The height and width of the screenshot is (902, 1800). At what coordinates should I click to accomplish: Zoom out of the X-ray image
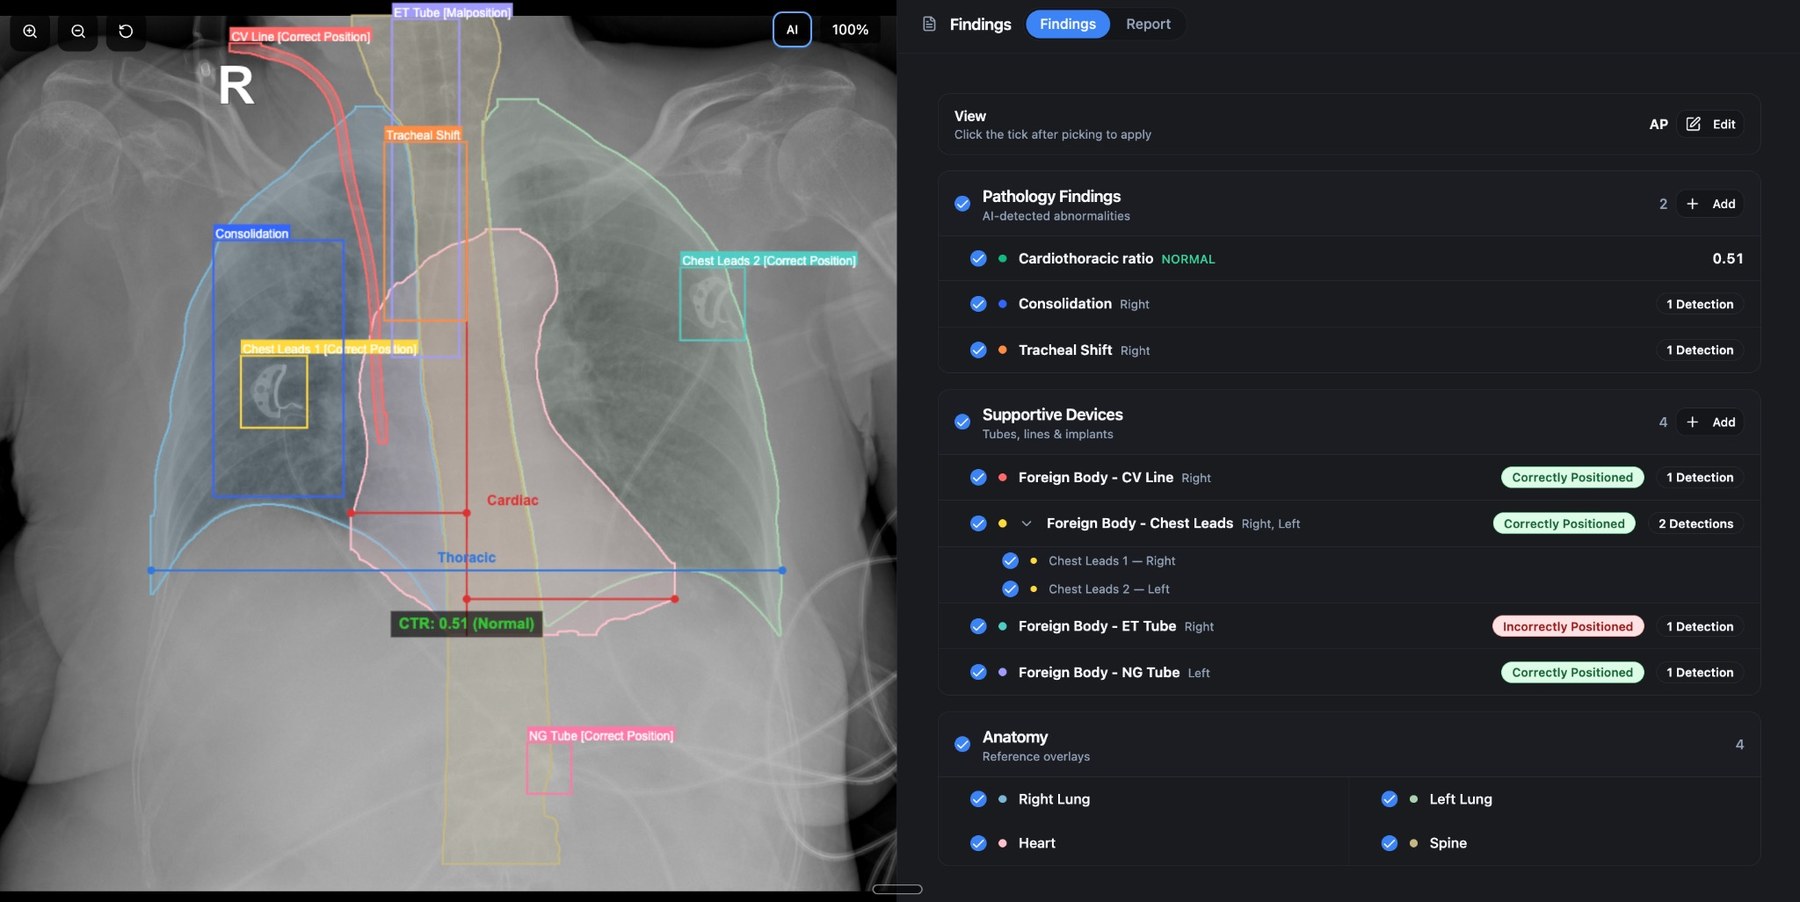point(78,31)
